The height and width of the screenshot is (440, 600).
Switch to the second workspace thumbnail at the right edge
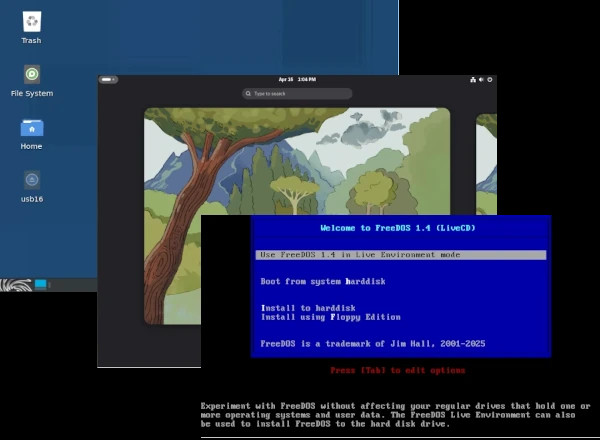pyautogui.click(x=486, y=165)
